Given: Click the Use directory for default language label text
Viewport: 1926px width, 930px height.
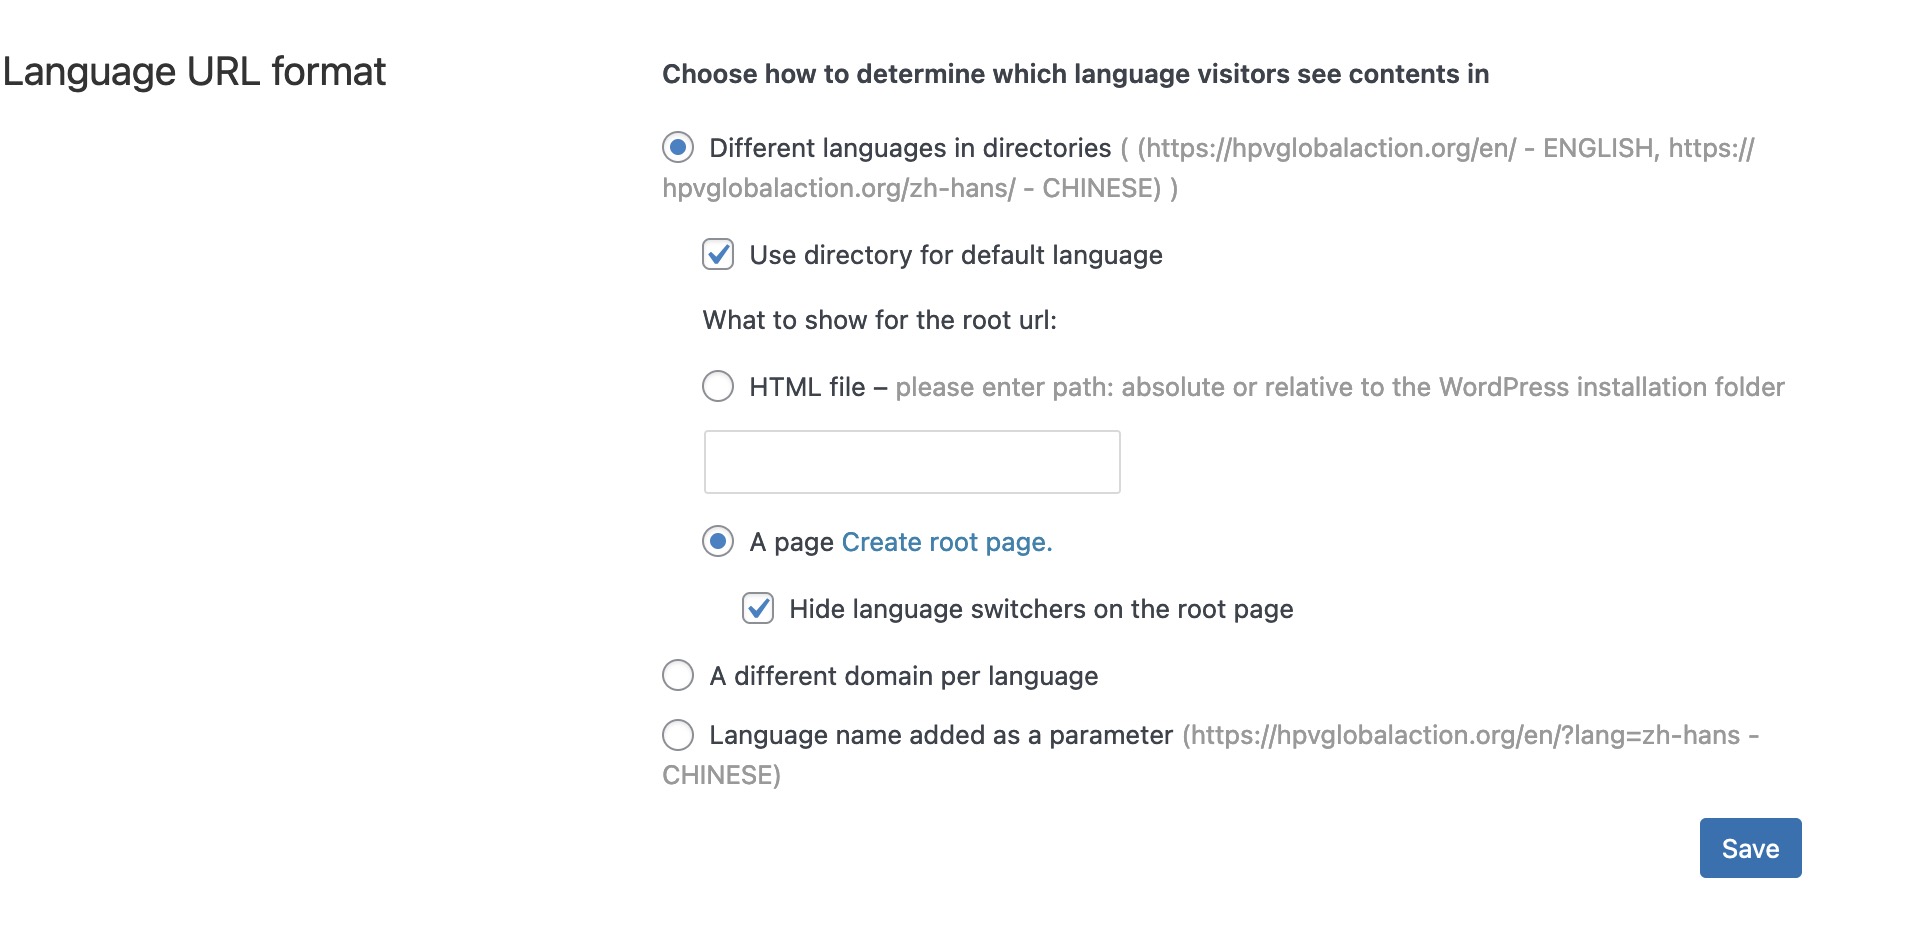Looking at the screenshot, I should tap(956, 255).
